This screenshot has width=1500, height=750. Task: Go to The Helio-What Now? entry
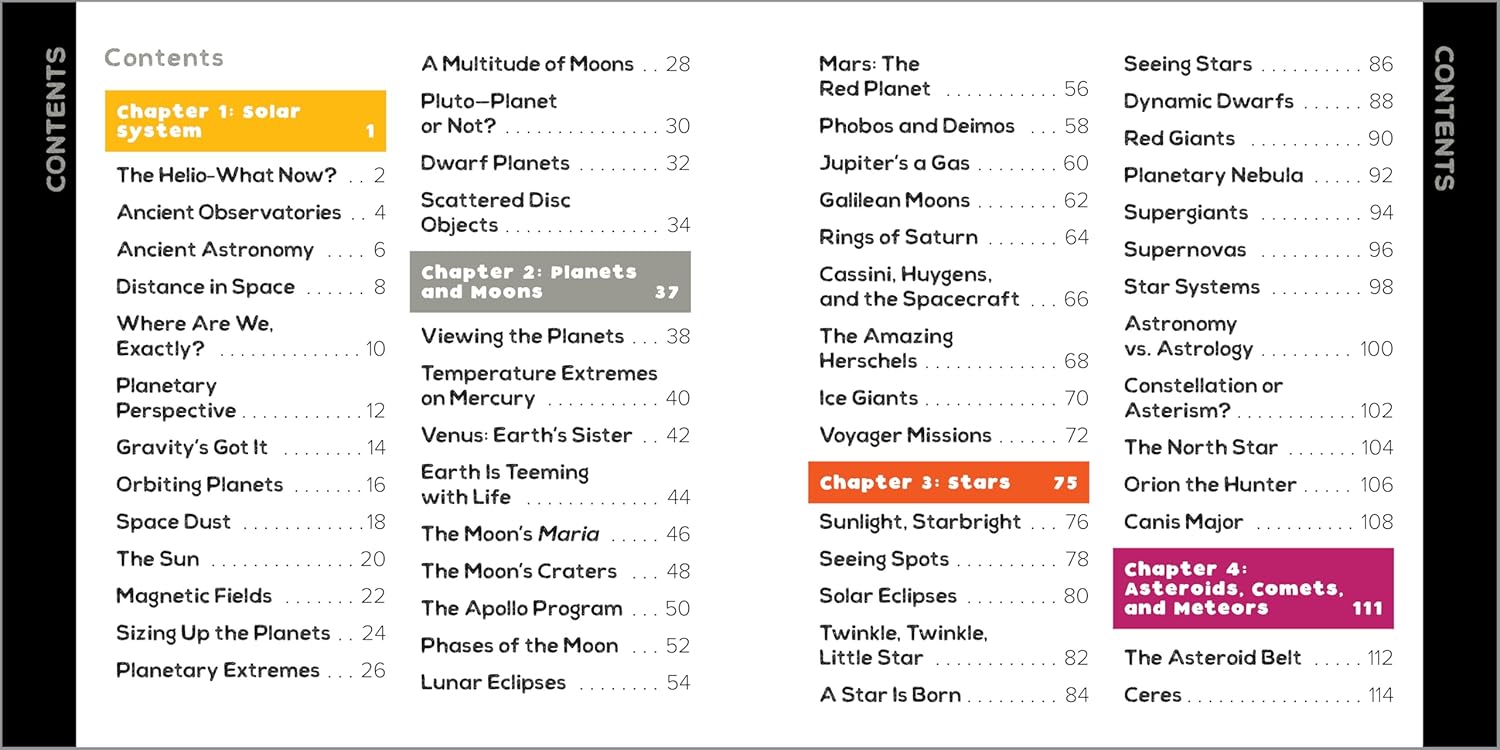tap(250, 175)
